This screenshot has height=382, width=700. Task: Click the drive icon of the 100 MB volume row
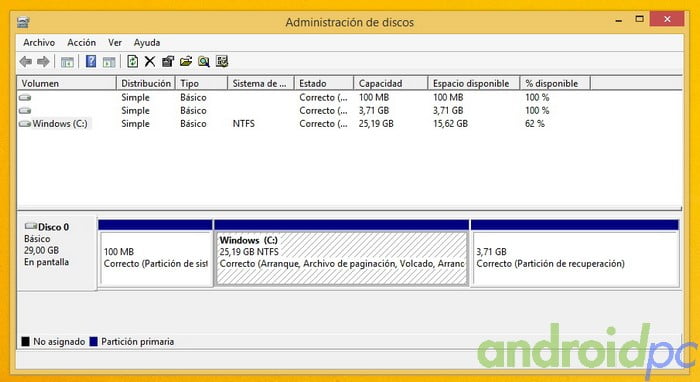25,97
